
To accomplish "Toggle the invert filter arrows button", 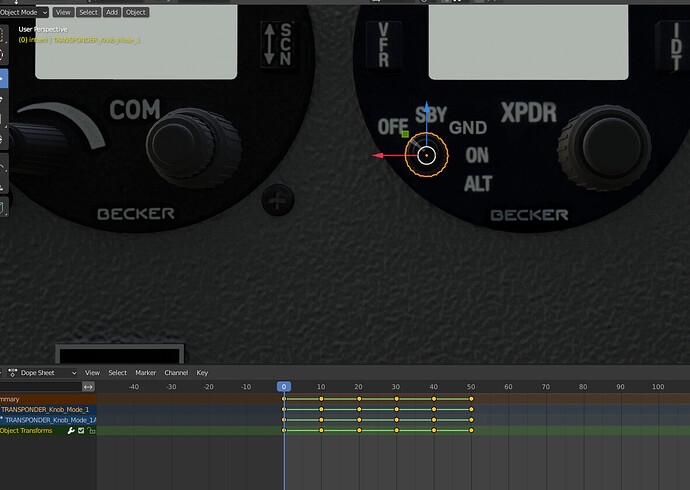I will 88,387.
